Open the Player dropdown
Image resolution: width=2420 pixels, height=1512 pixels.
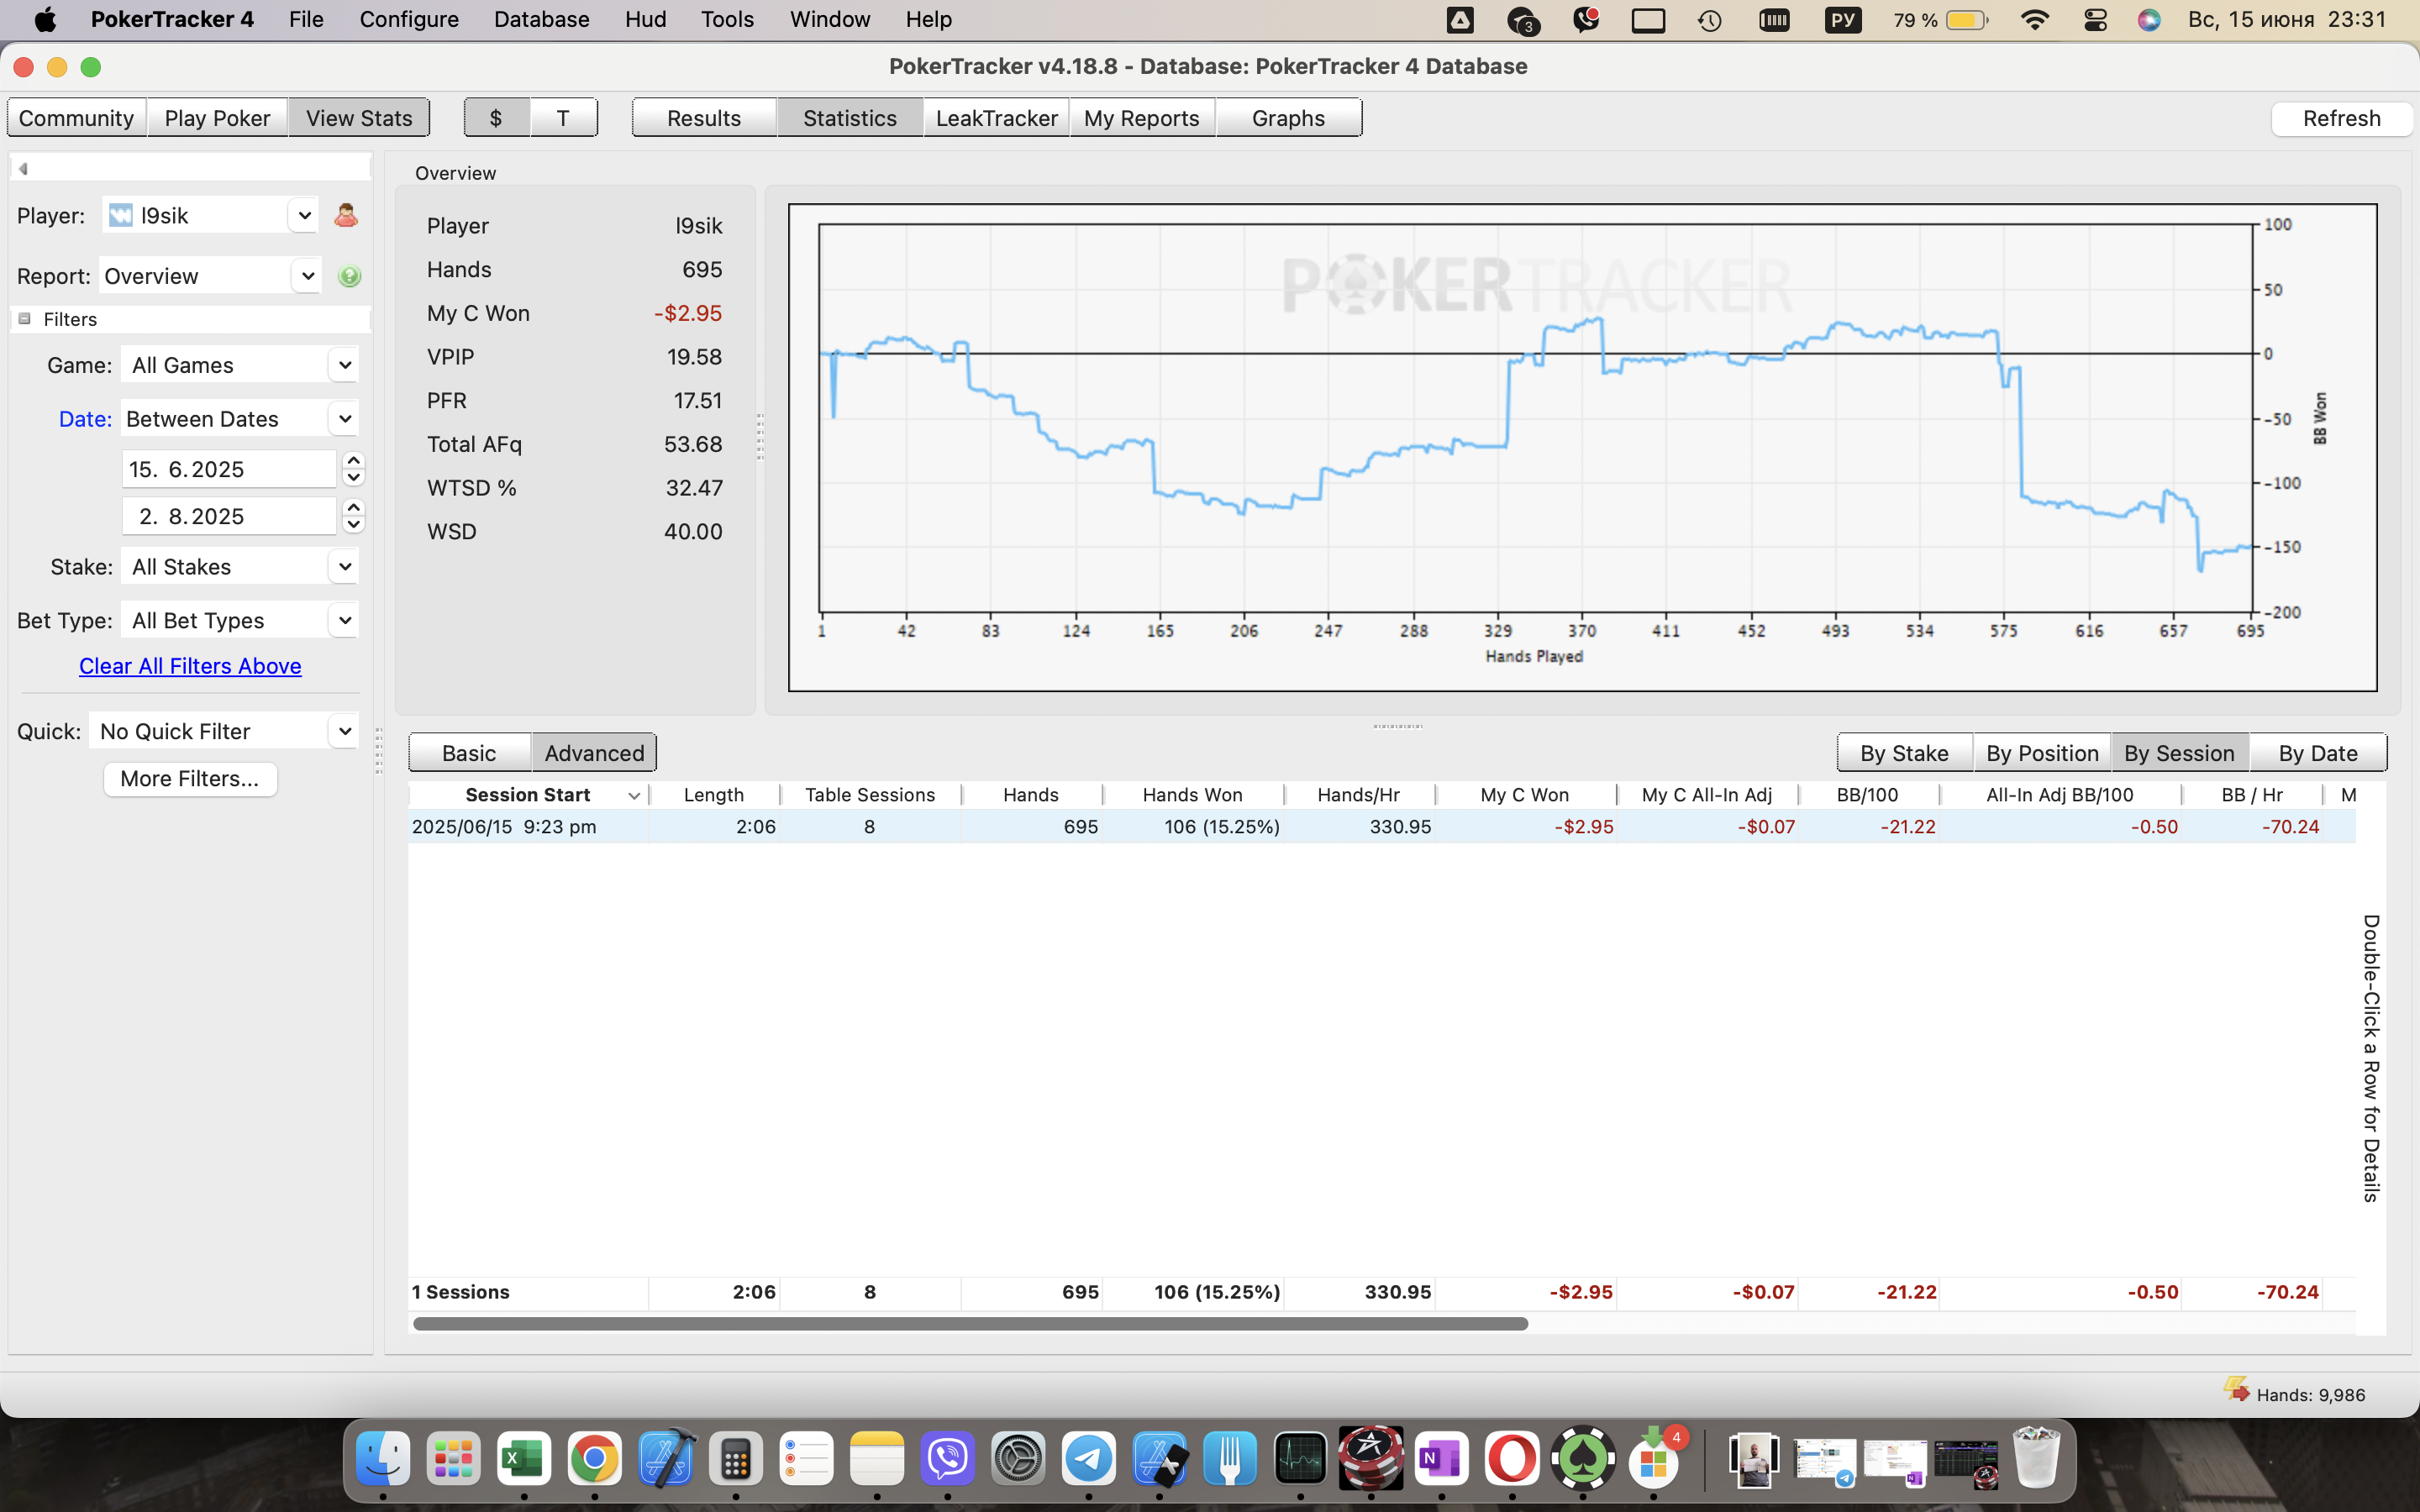[304, 215]
